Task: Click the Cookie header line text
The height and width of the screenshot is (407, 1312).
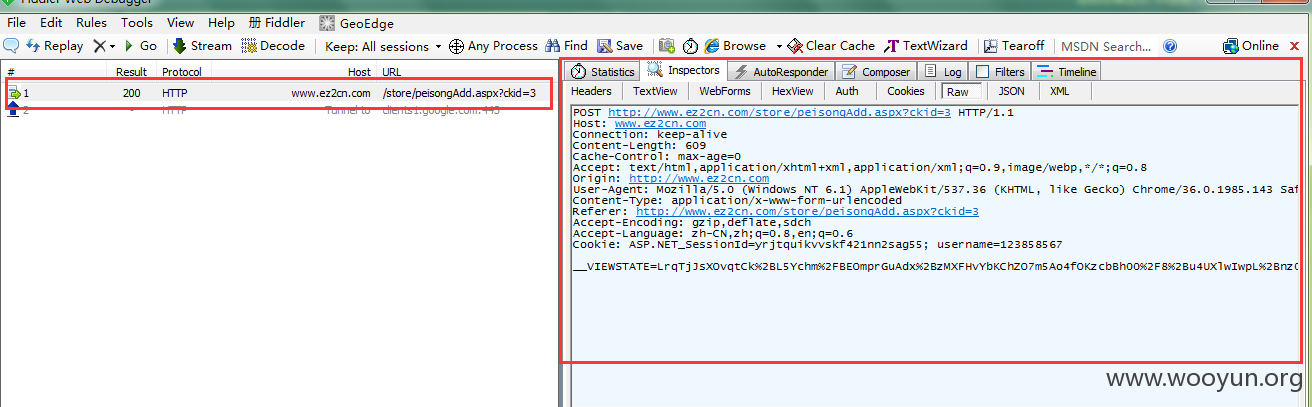Action: click(817, 244)
